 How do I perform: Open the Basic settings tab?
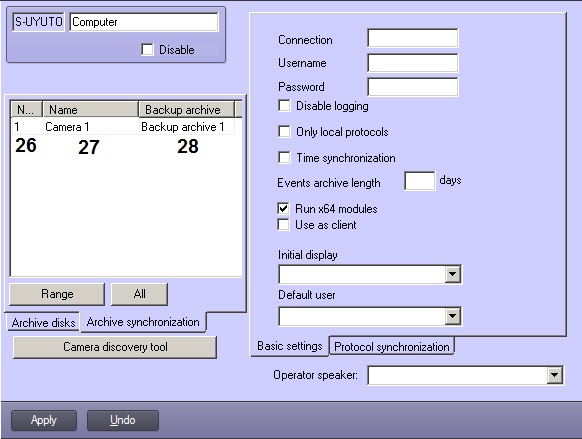click(290, 346)
